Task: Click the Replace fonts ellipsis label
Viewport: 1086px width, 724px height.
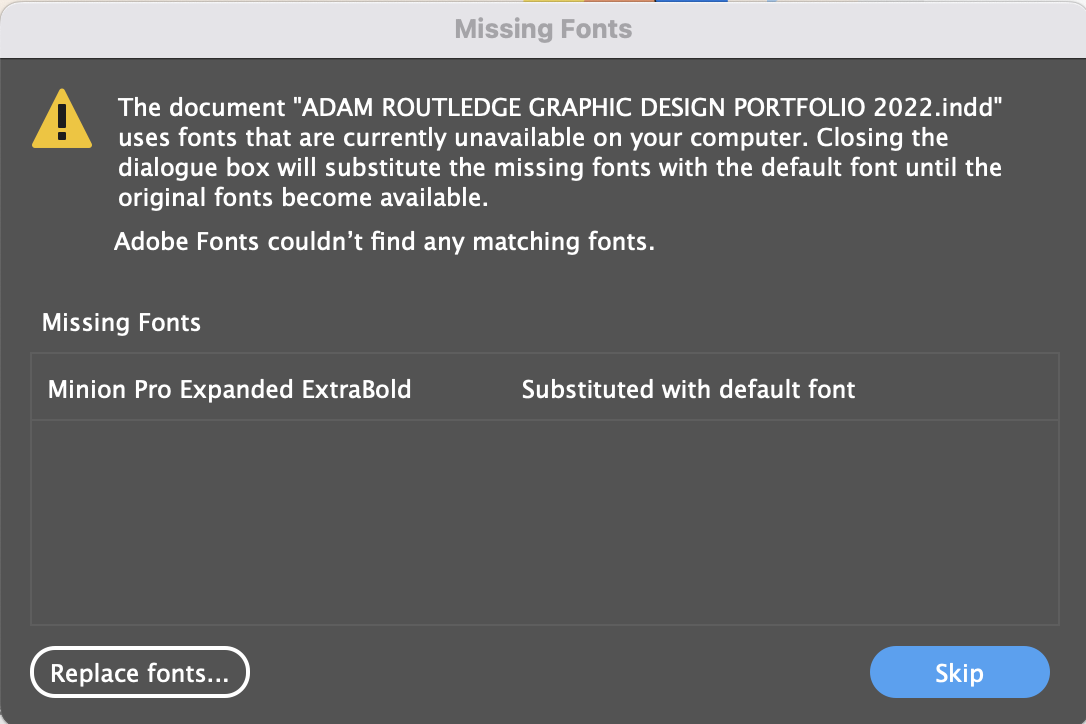Action: point(140,672)
